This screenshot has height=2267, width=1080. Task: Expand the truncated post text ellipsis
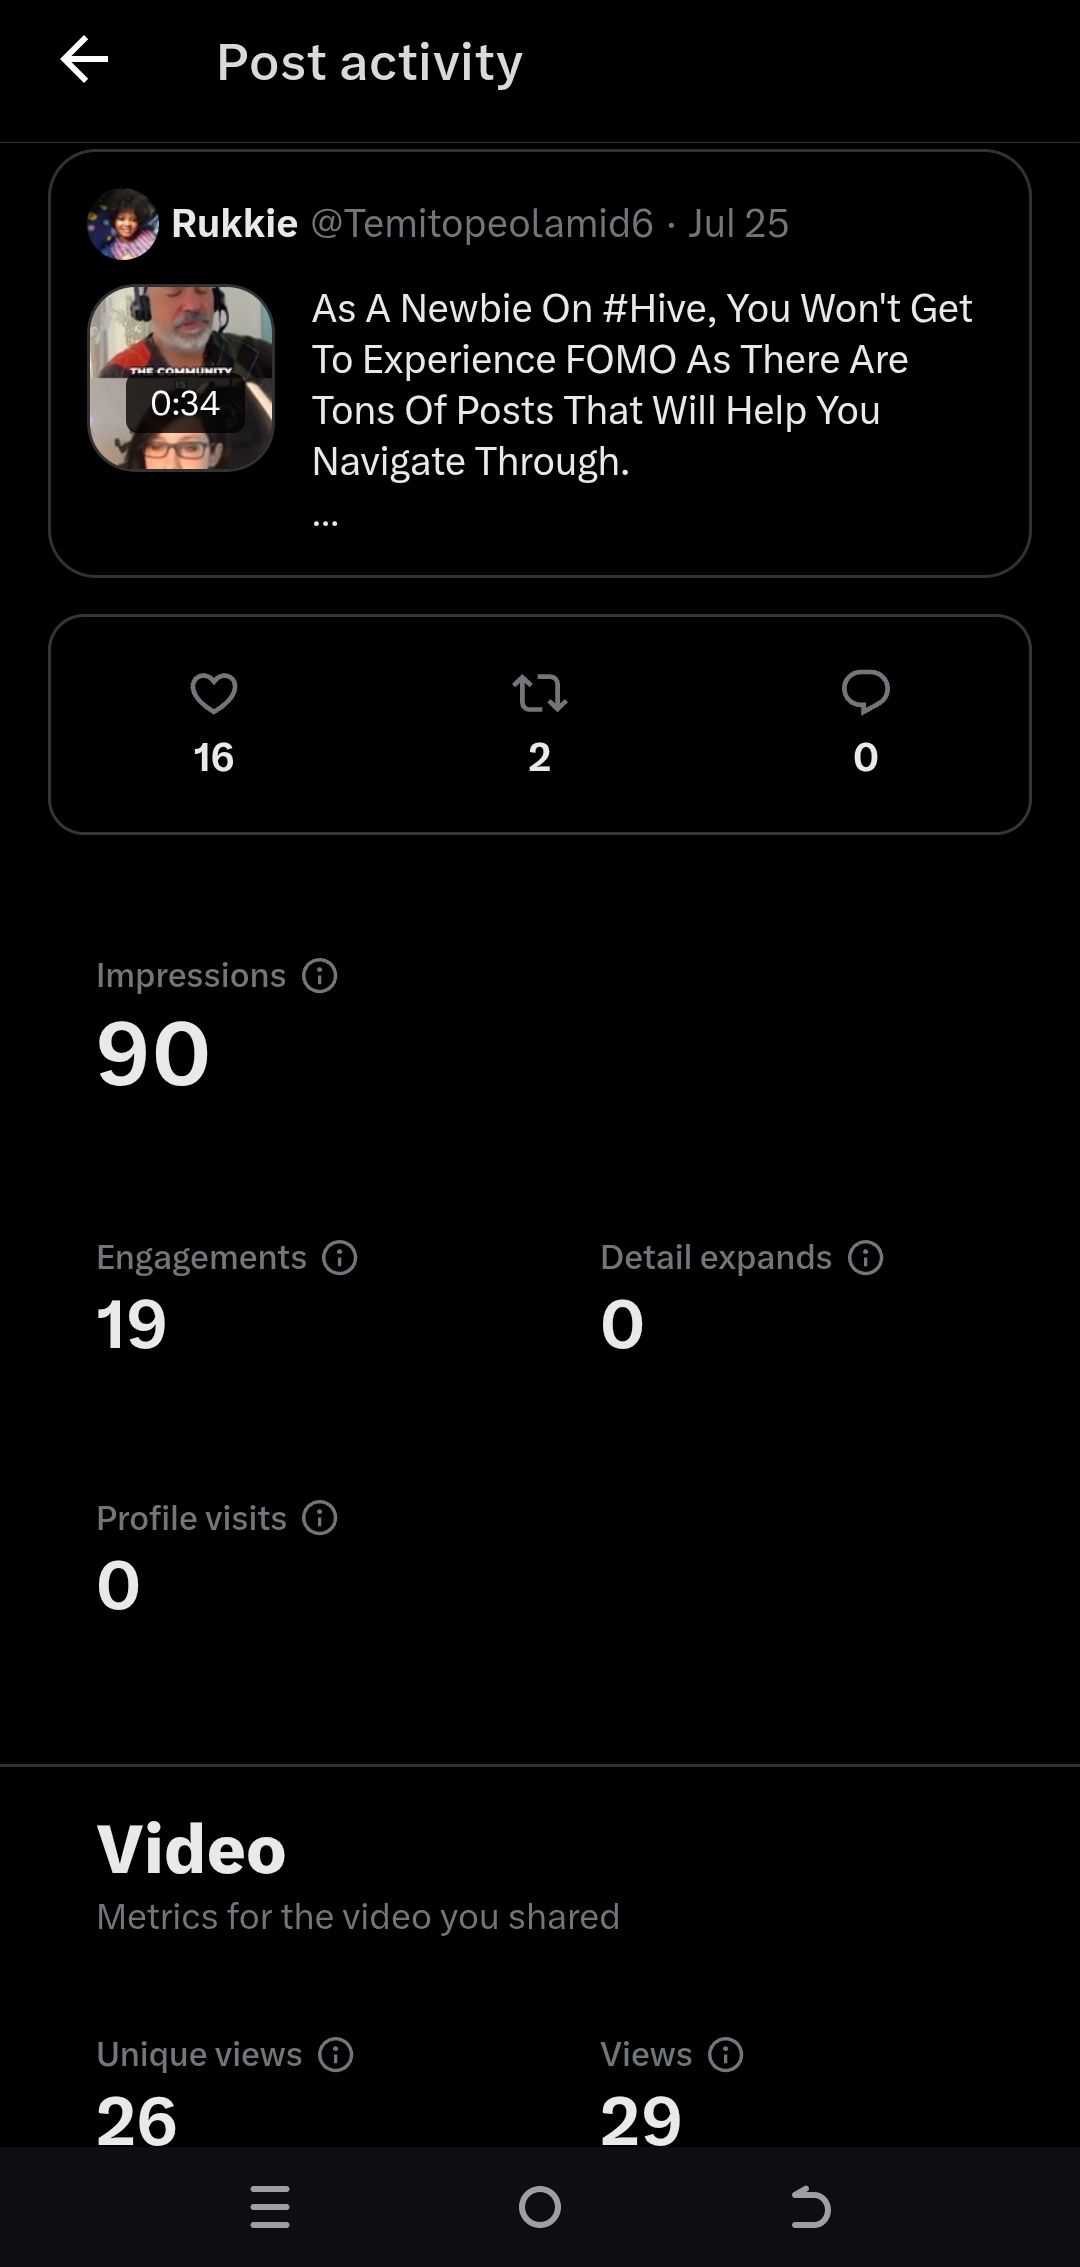325,520
